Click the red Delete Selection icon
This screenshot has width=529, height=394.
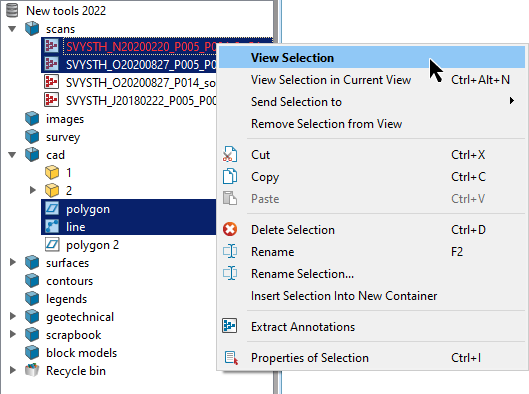[x=230, y=230]
